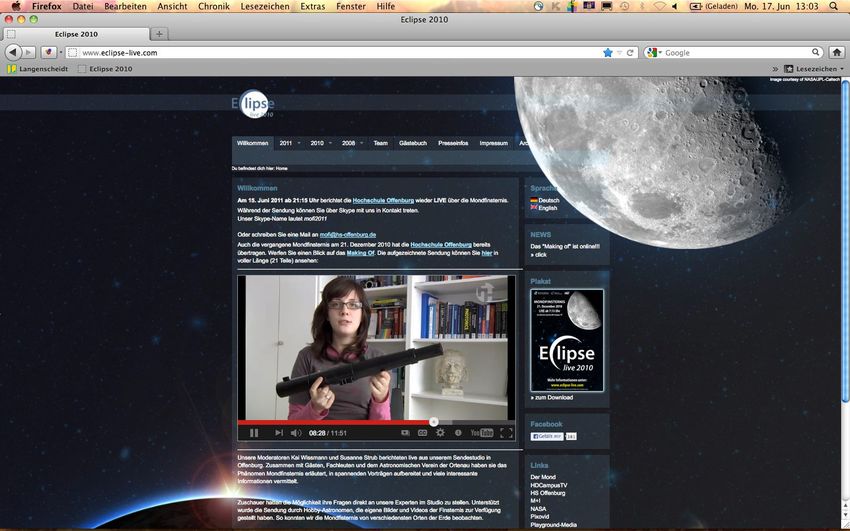Open the Extras menu

coord(313,7)
